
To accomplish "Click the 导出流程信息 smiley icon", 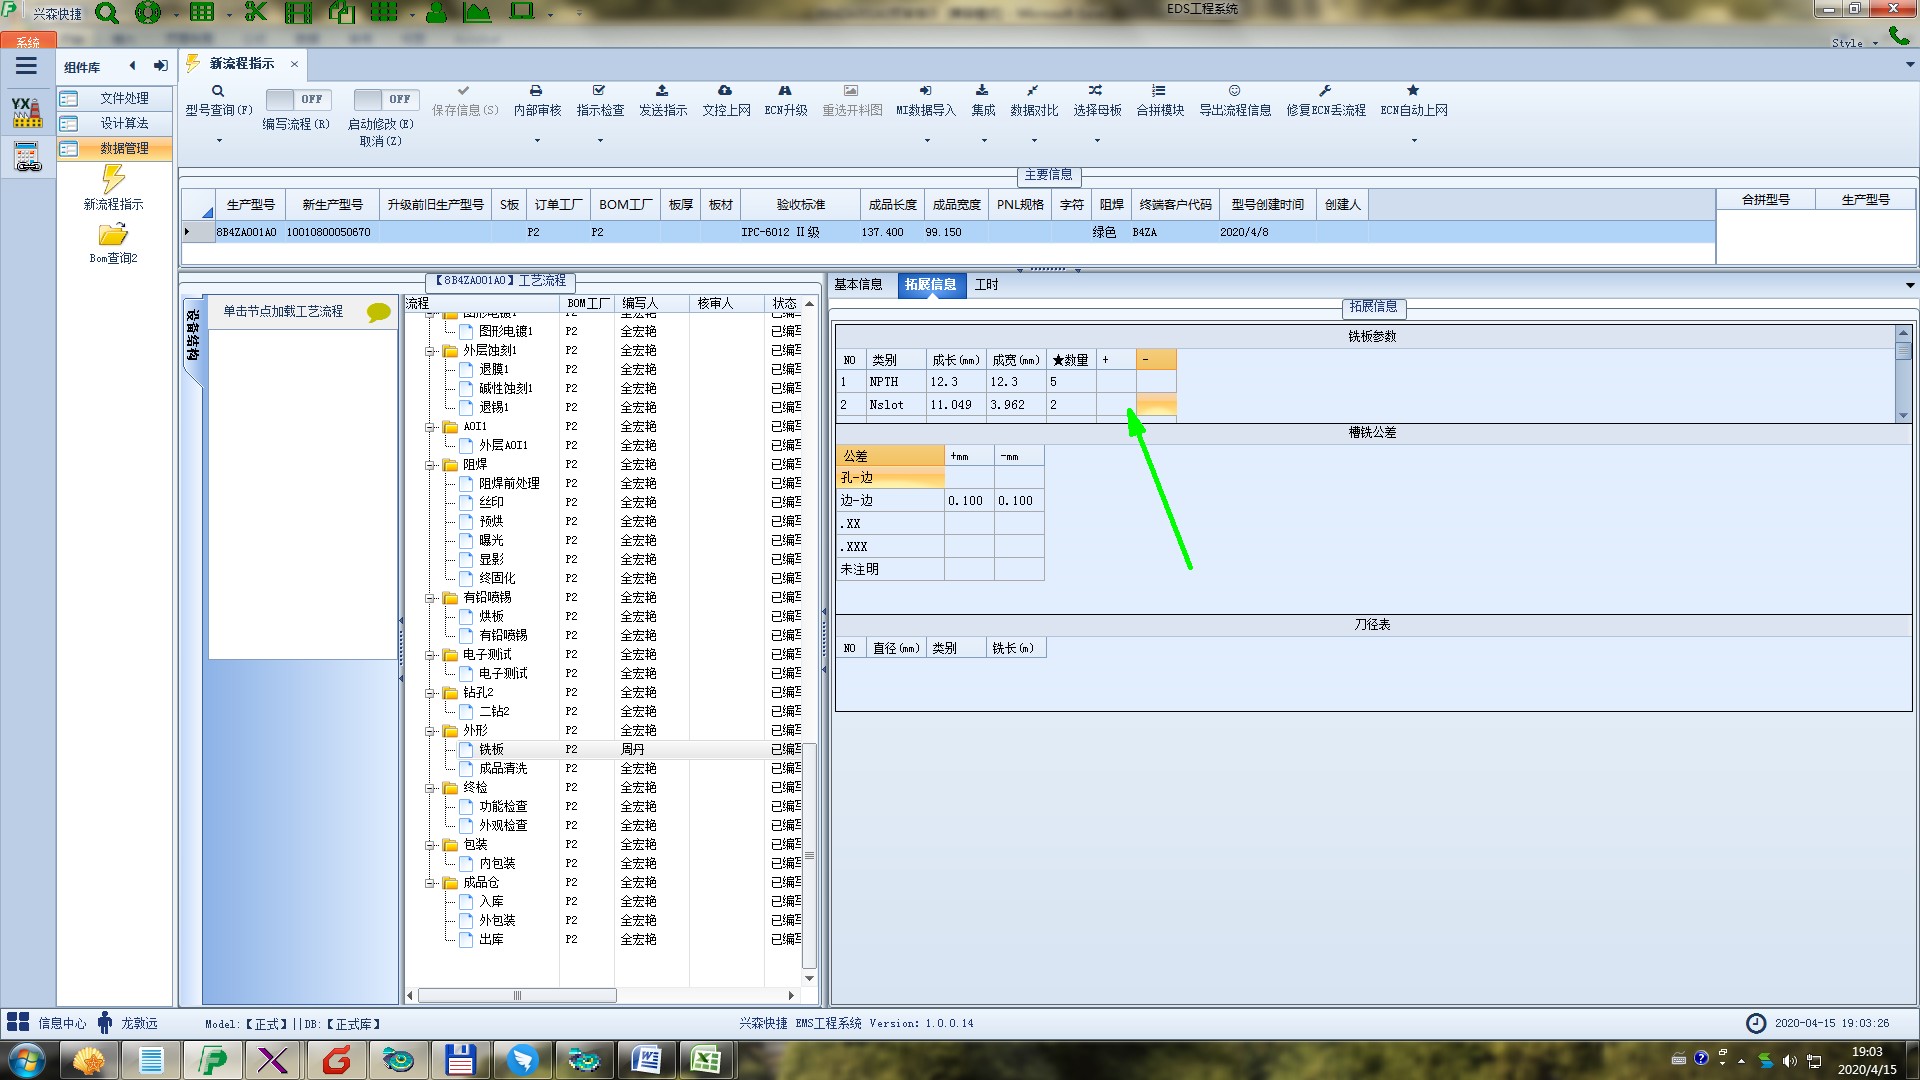I will [x=1234, y=91].
